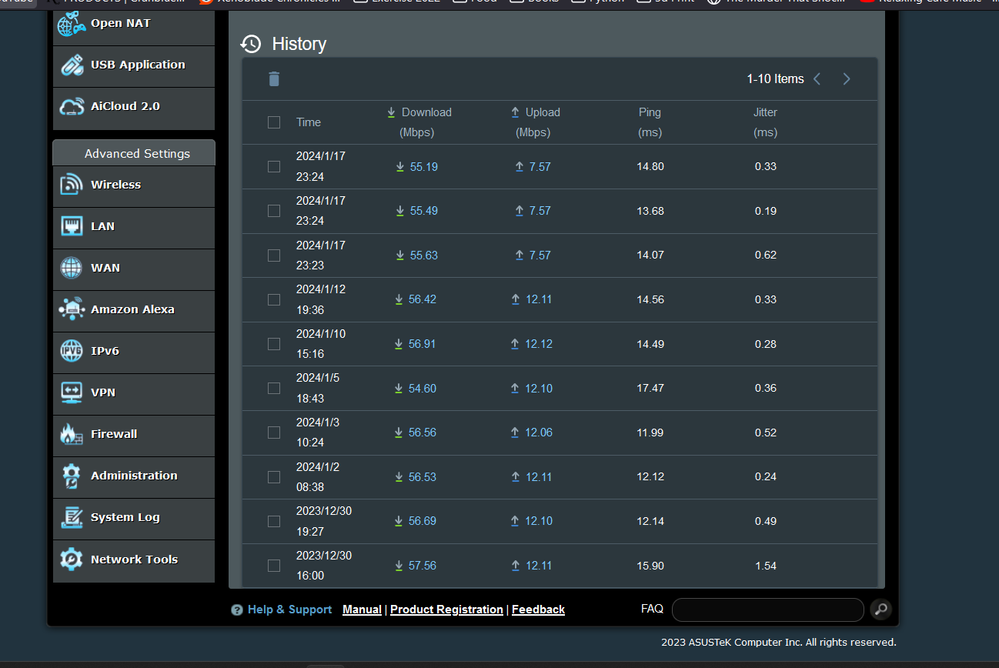999x668 pixels.
Task: Click the Wireless sidebar icon
Action: click(x=72, y=185)
